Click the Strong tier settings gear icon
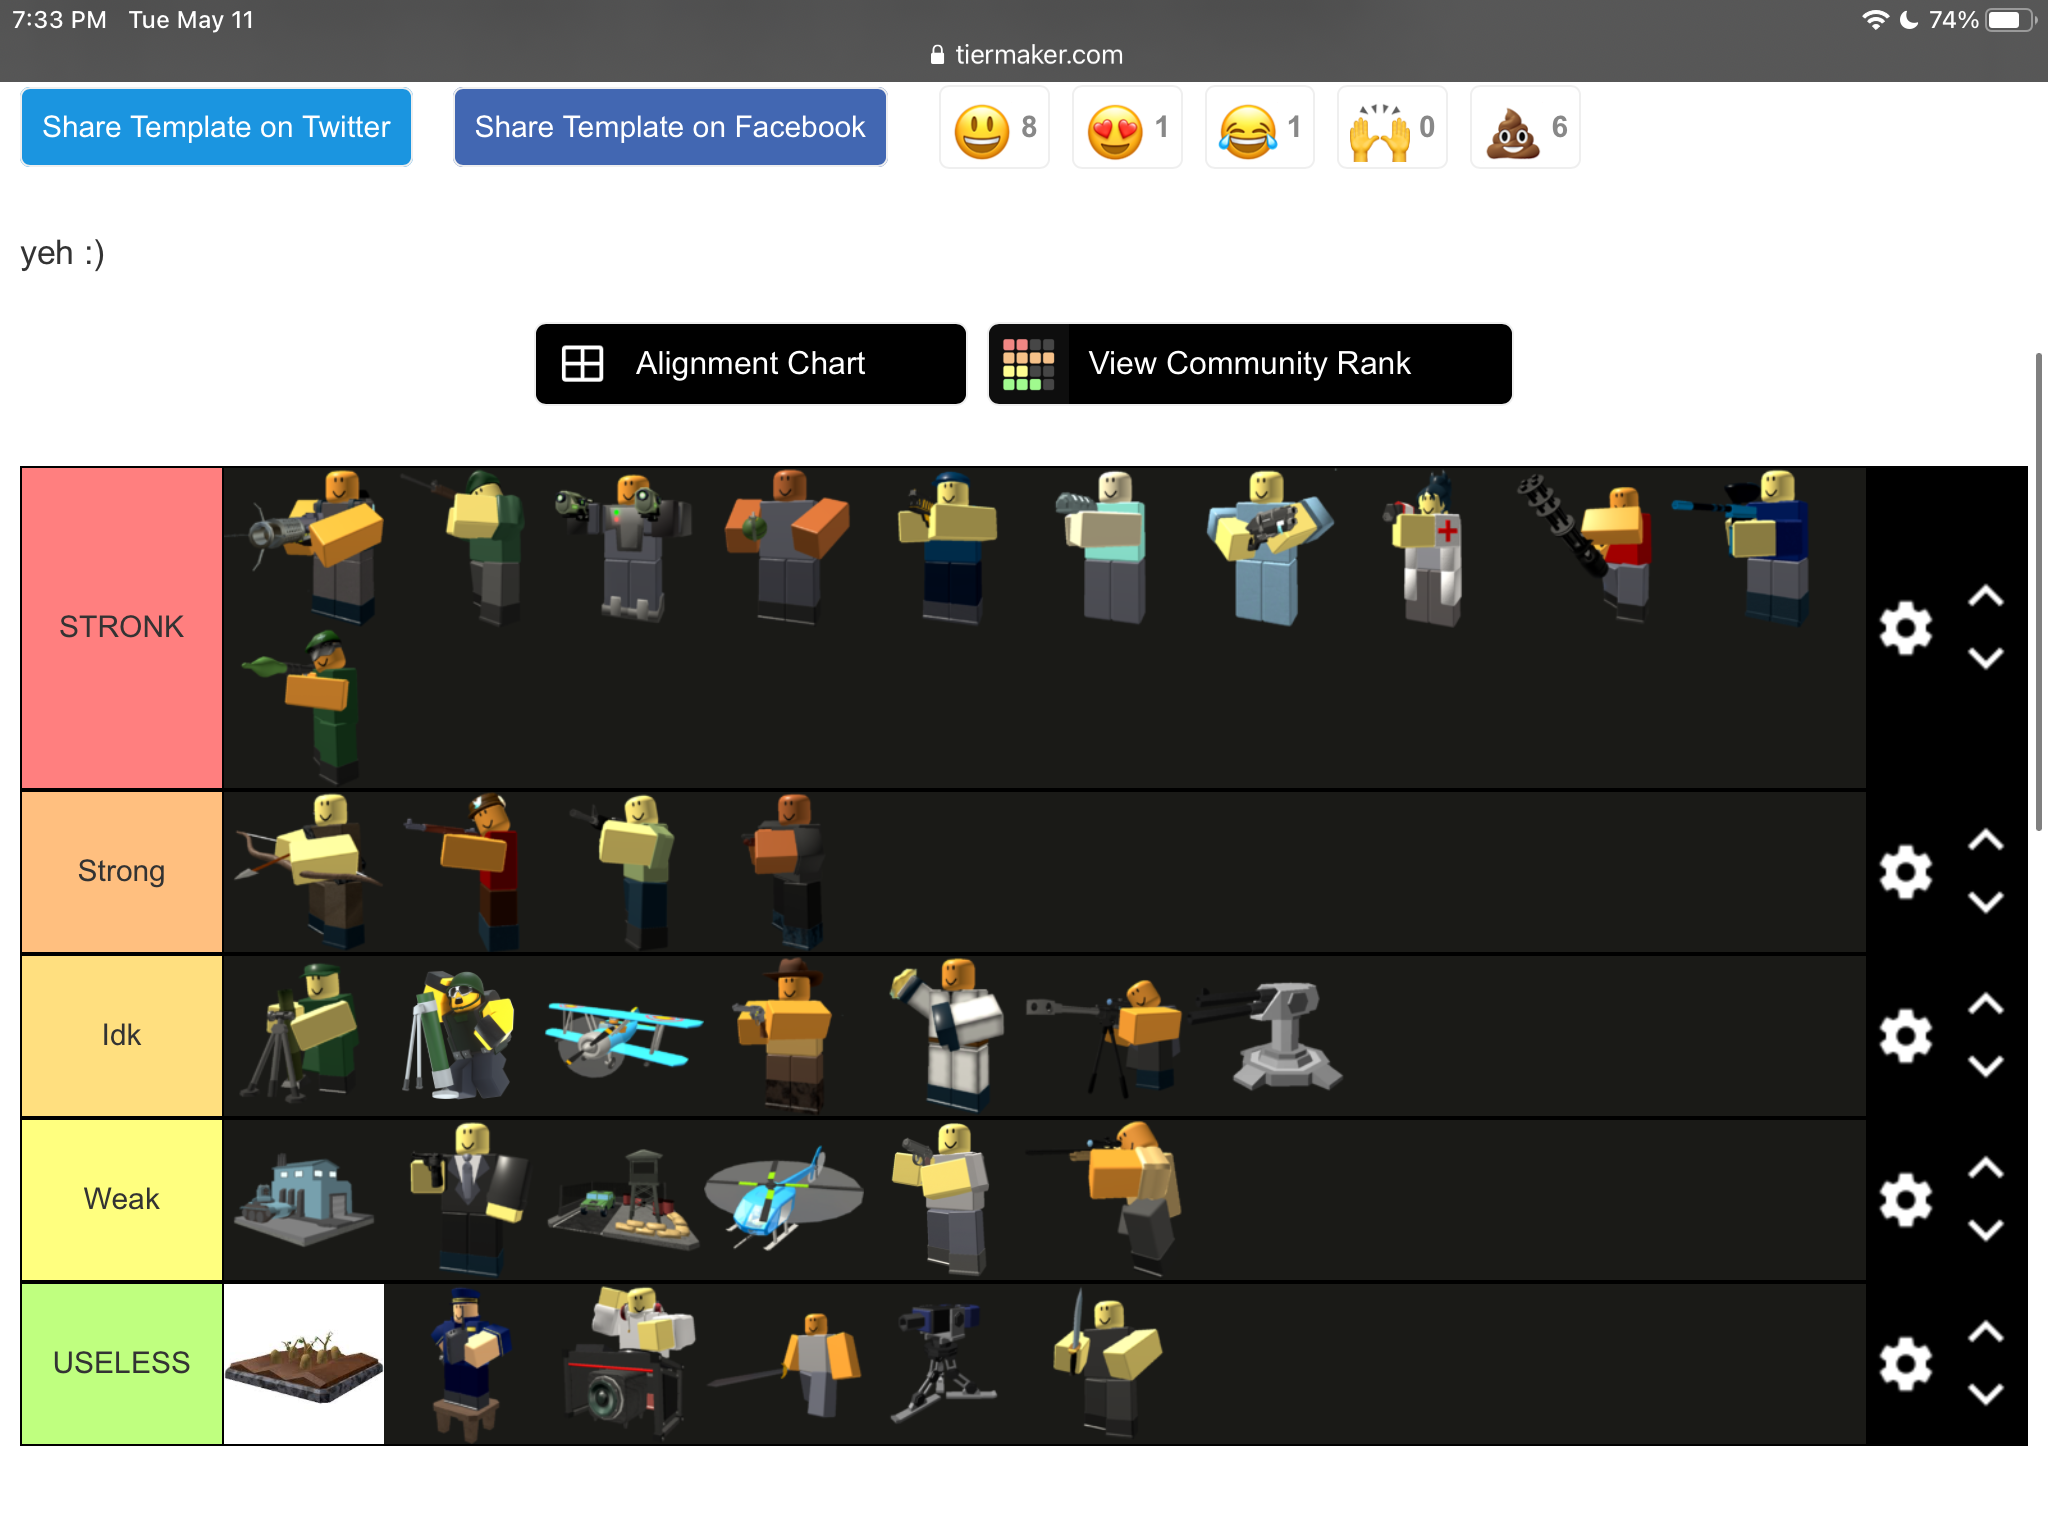Image resolution: width=2048 pixels, height=1536 pixels. pos(1906,870)
